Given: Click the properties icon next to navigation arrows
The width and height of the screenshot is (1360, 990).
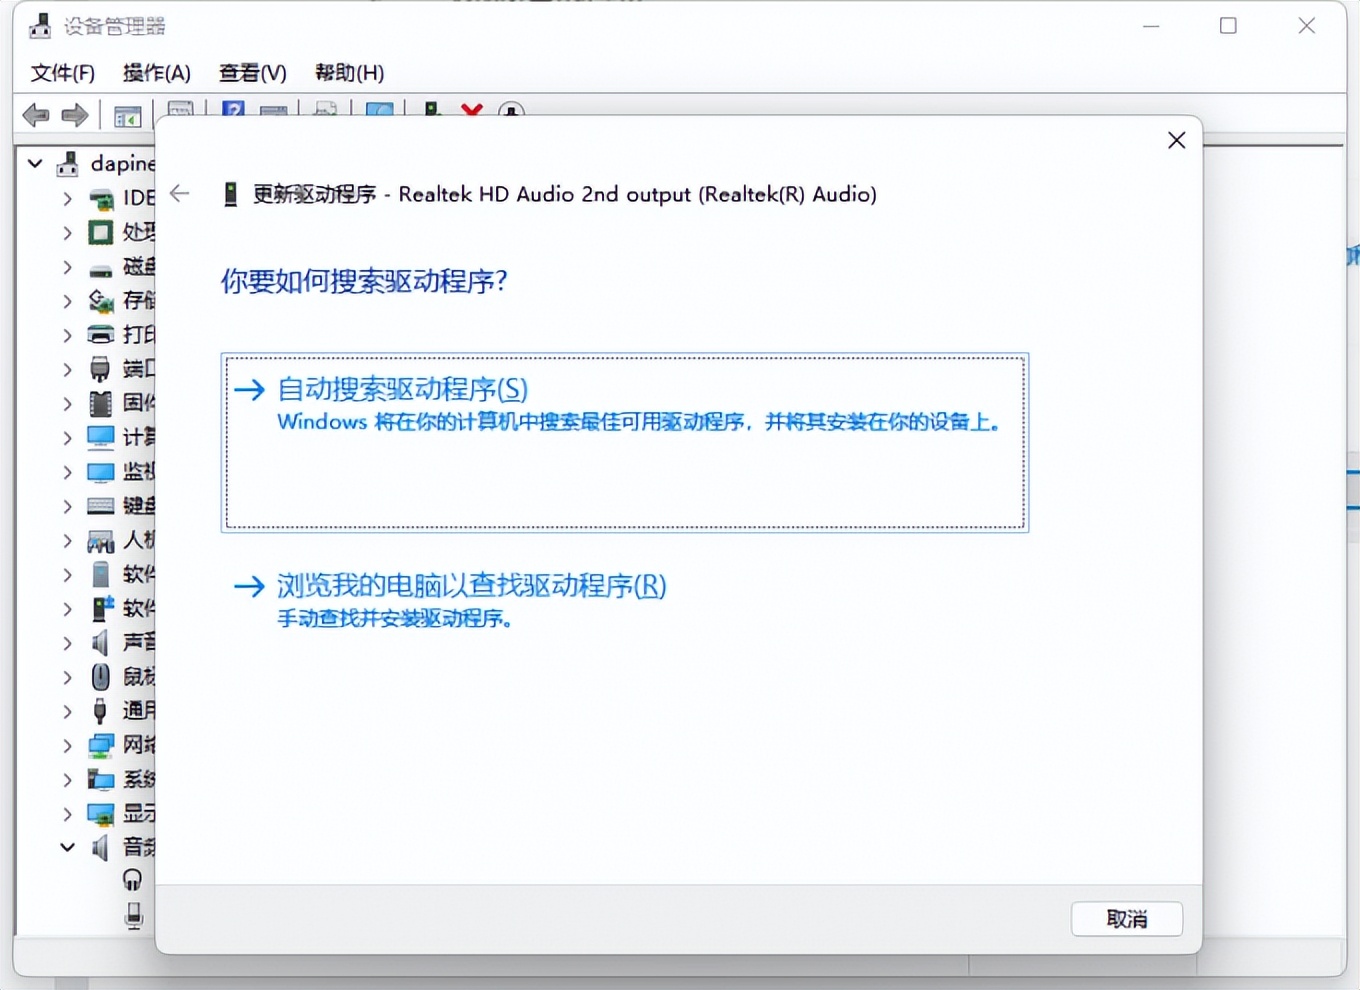Looking at the screenshot, I should [128, 114].
